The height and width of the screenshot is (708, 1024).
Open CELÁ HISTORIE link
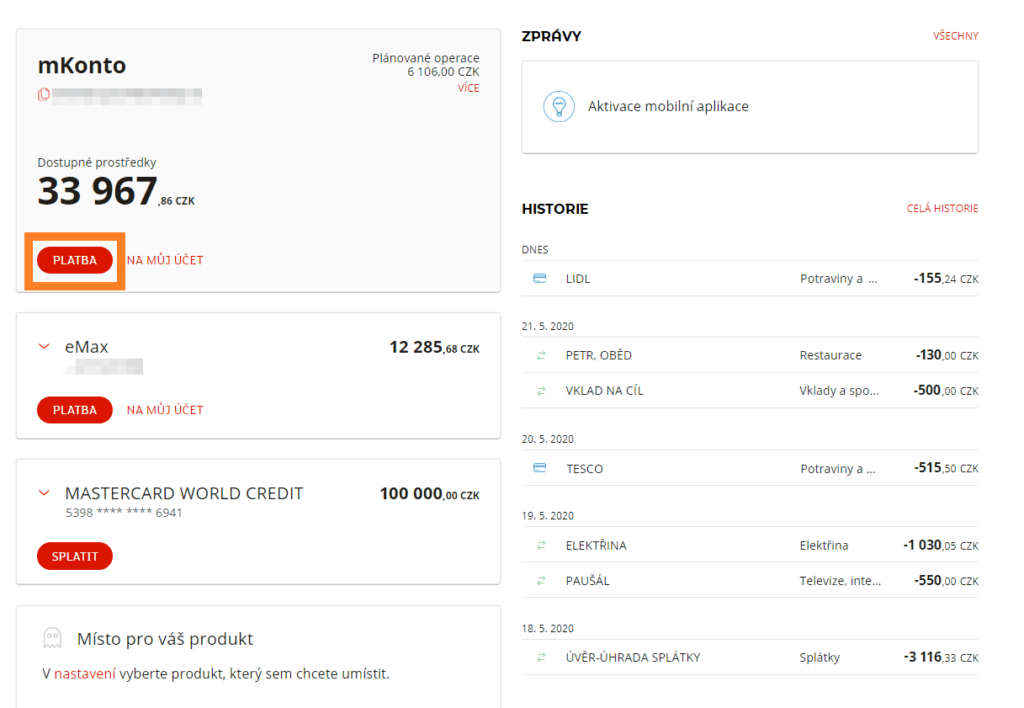coord(942,209)
